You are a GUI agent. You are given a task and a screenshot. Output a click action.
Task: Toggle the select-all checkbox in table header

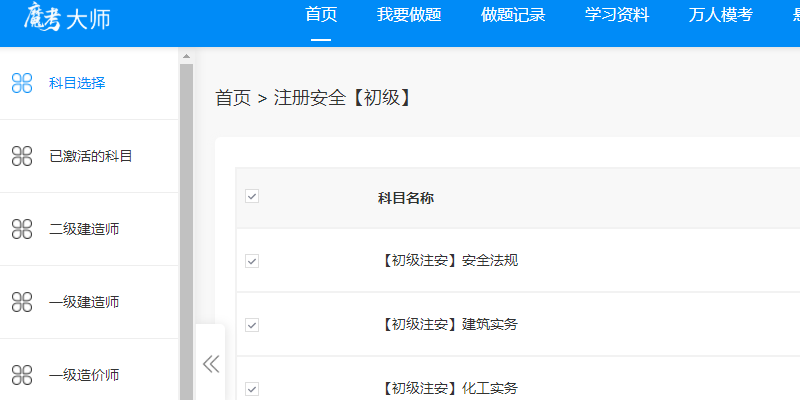[x=252, y=196]
